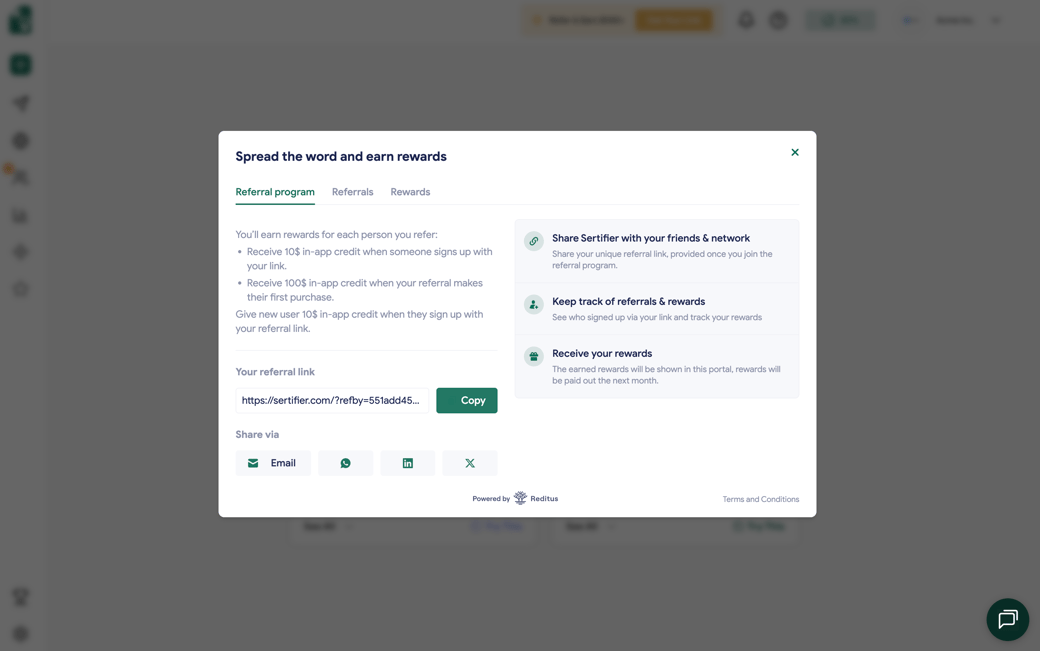Click the chain link icon beside Share Sertifier
This screenshot has width=1040, height=651.
534,241
